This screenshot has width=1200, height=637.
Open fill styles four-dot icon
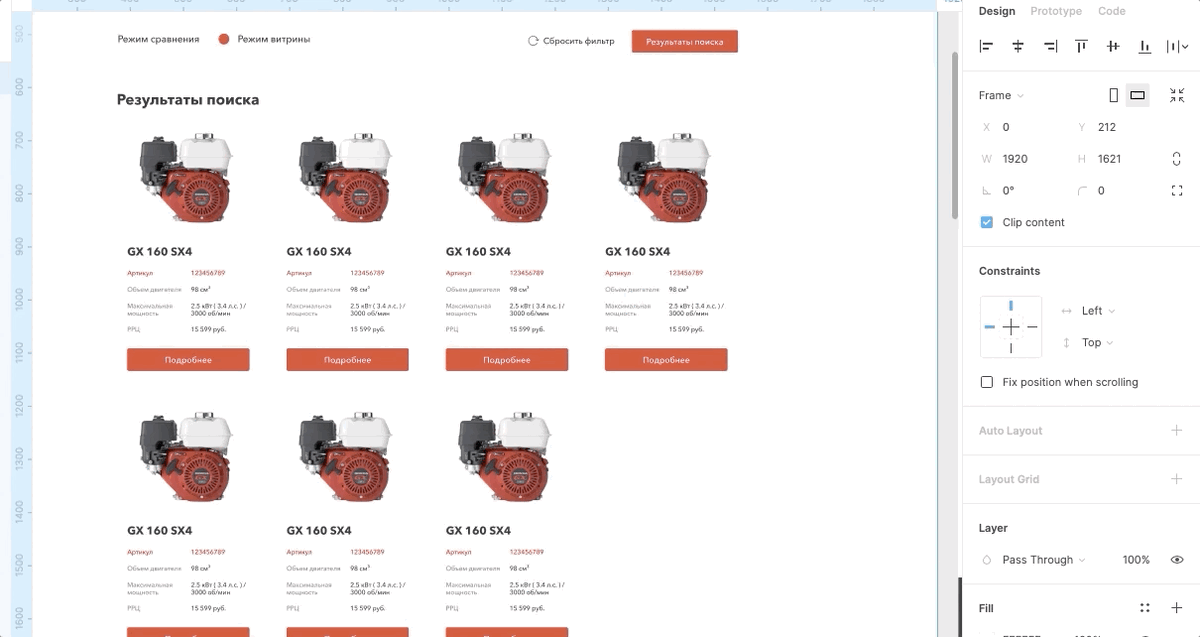click(x=1145, y=608)
